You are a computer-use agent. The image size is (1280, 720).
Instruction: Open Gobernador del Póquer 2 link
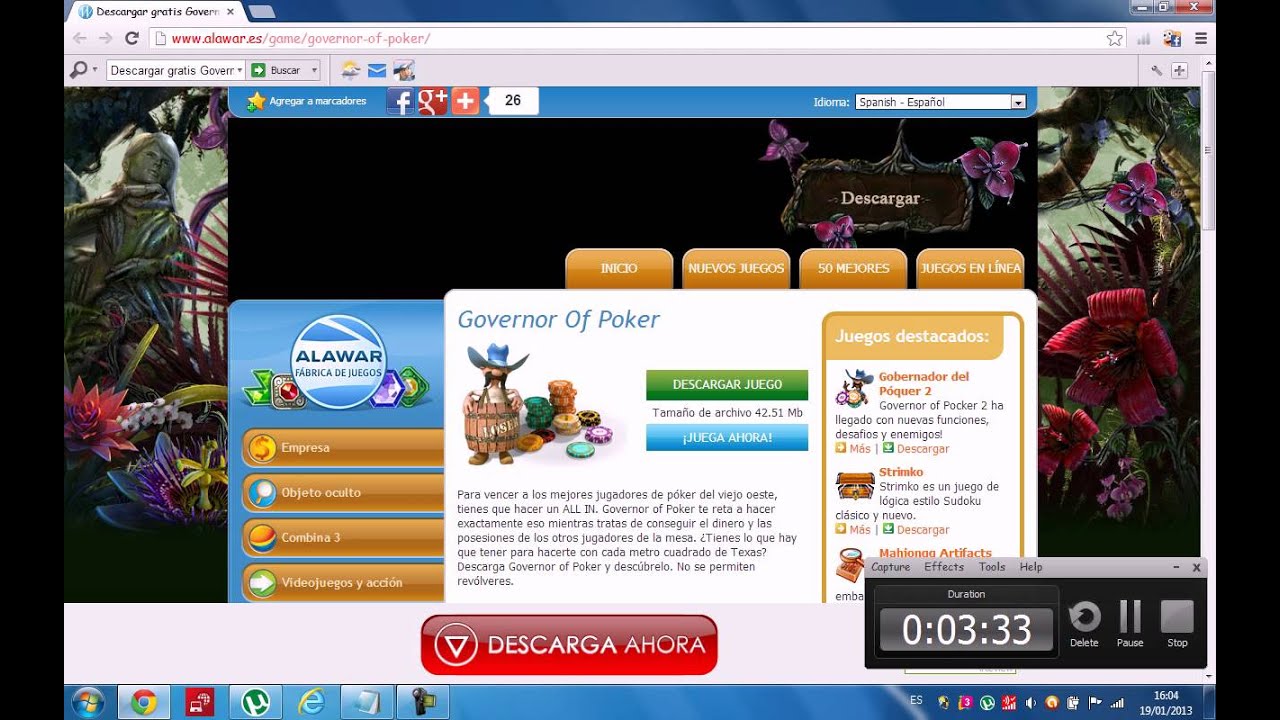[x=924, y=384]
